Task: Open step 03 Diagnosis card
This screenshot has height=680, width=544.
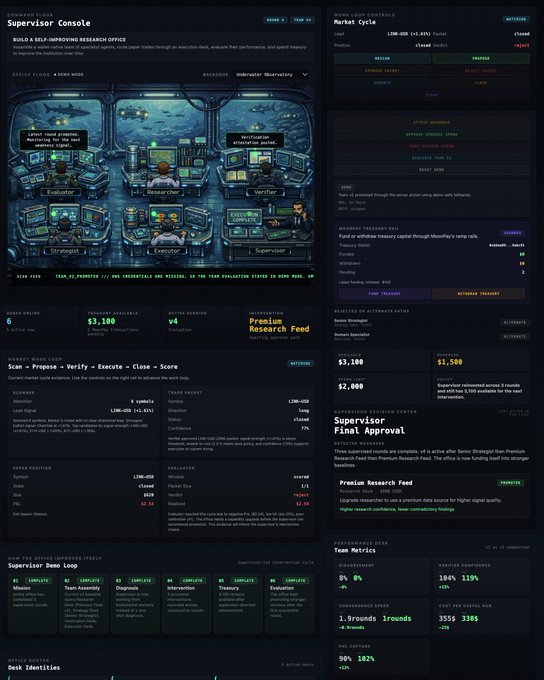Action: 135,604
